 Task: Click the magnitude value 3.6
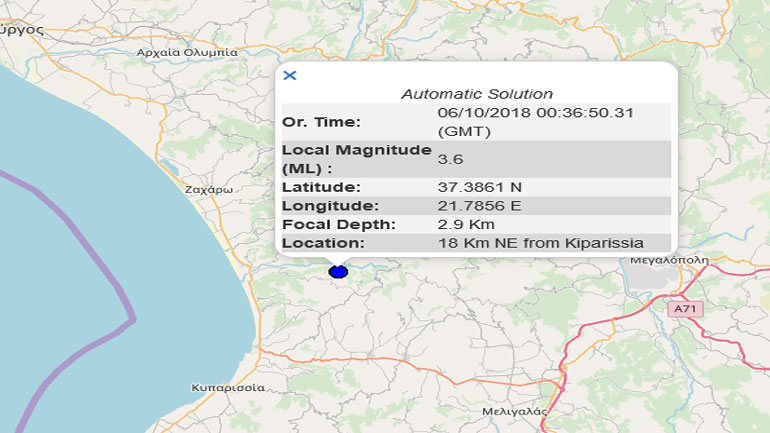451,158
